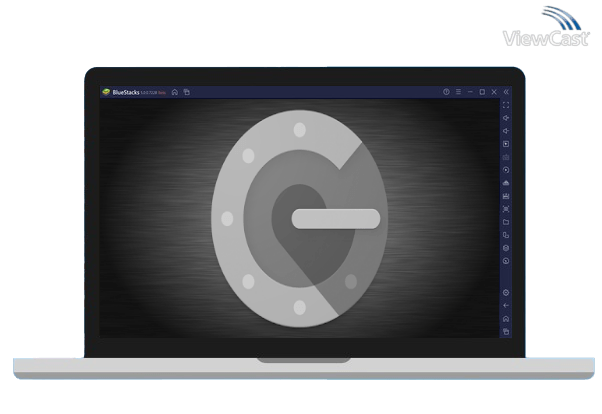Minimize the BlueStacks window
Image resolution: width=602 pixels, height=414 pixels.
[x=470, y=92]
